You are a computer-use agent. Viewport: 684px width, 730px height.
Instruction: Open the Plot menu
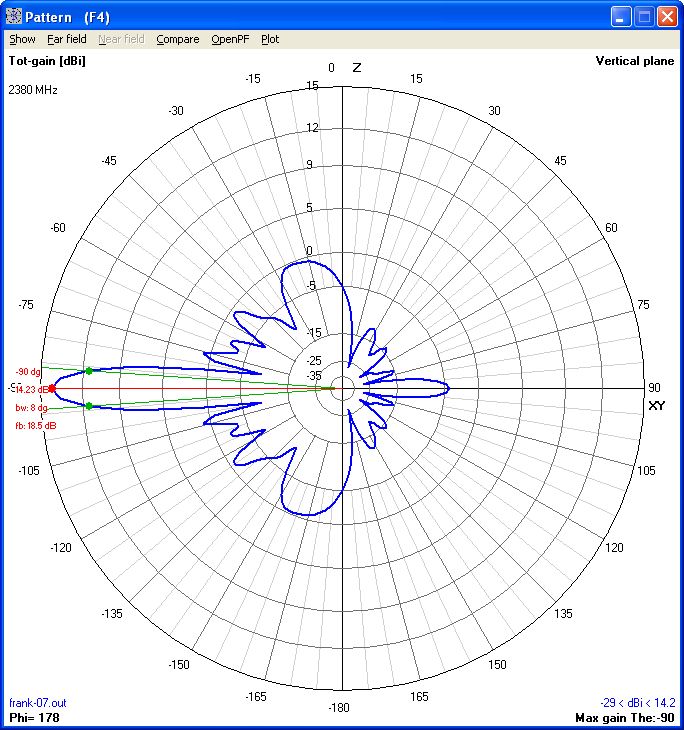click(270, 39)
